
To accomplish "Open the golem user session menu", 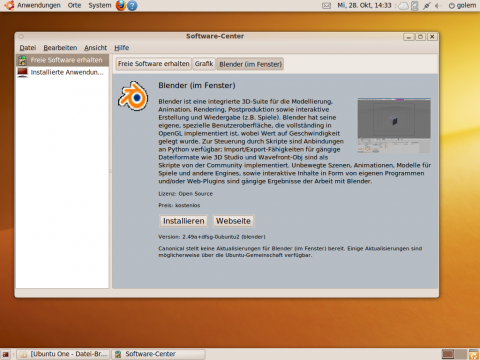I will pos(463,5).
